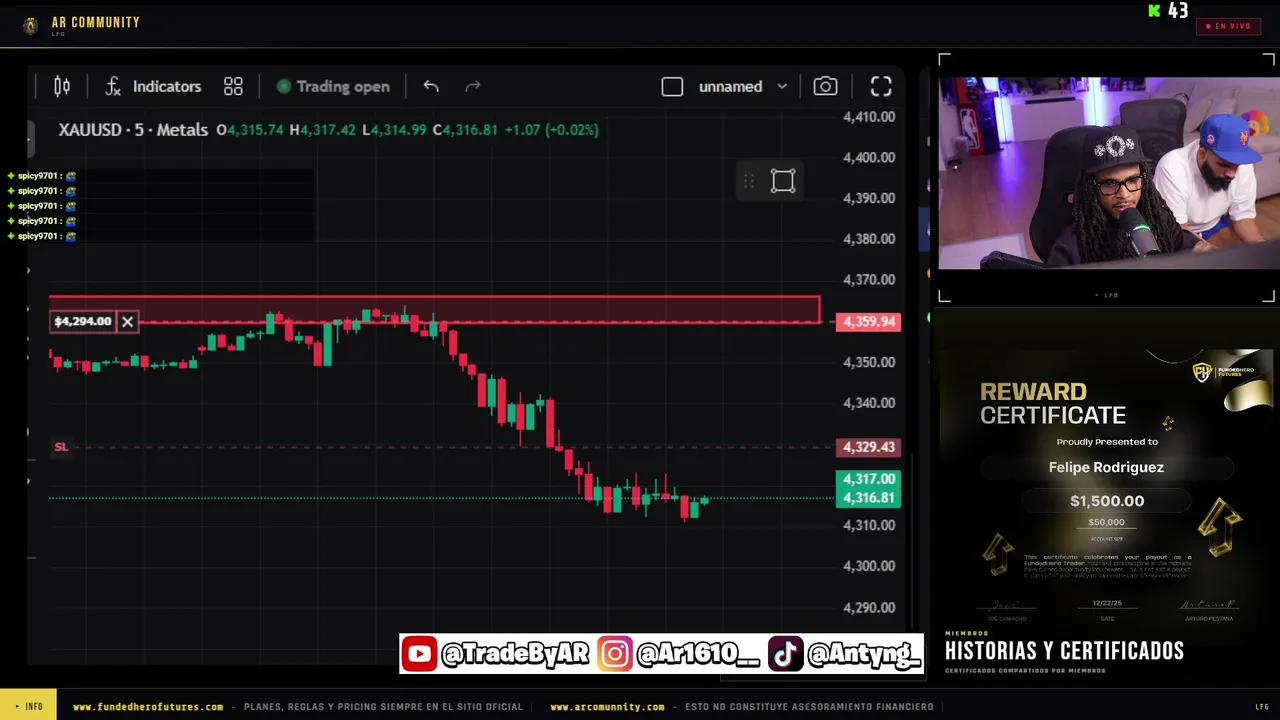Click the 4,300.00 price axis label

click(x=869, y=566)
